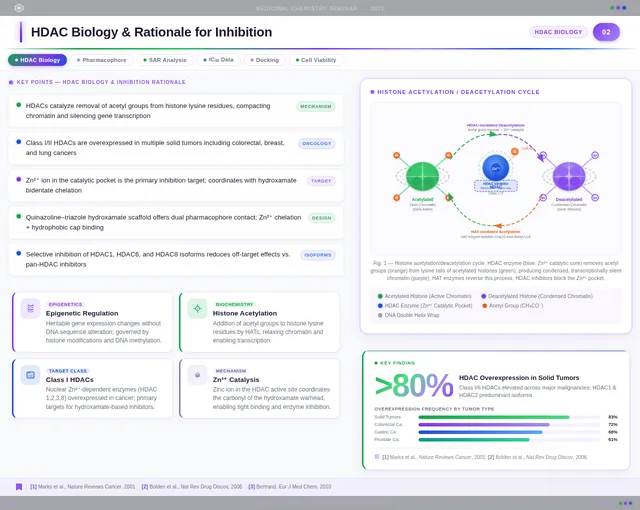Image resolution: width=640 pixels, height=510 pixels.
Task: Select the purple deacetylated histone graphic
Action: tap(568, 176)
